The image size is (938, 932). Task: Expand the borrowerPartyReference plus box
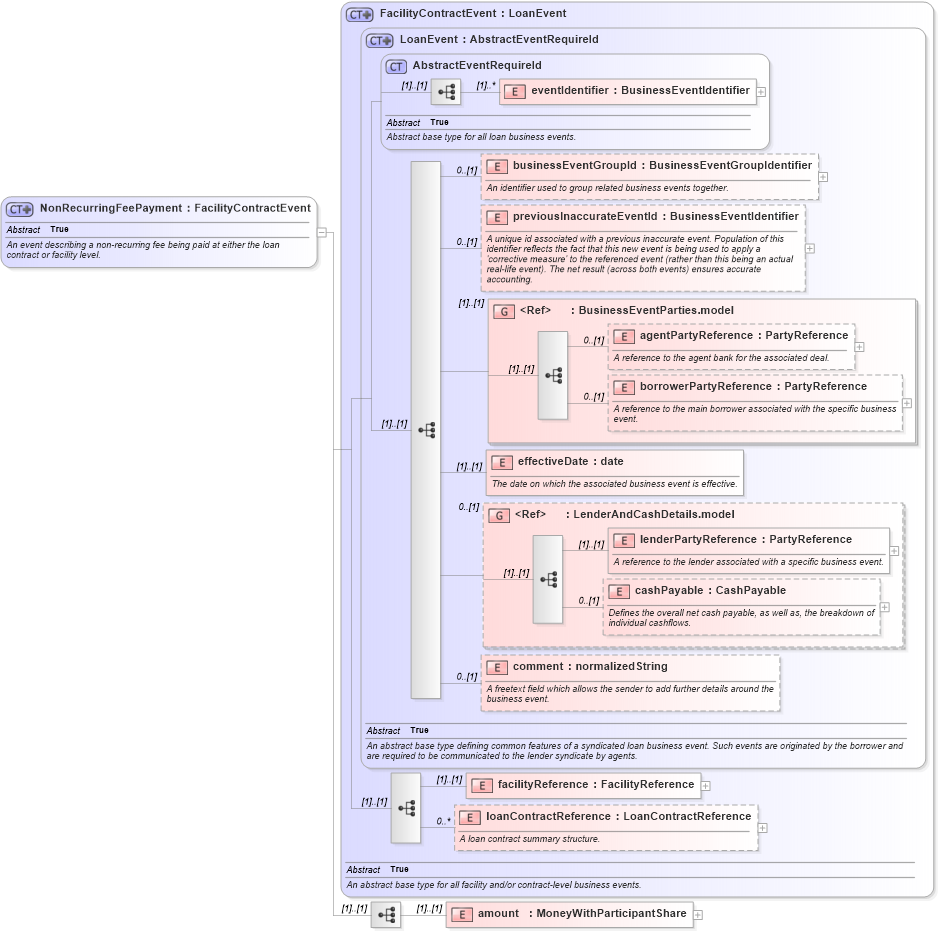pyautogui.click(x=906, y=402)
